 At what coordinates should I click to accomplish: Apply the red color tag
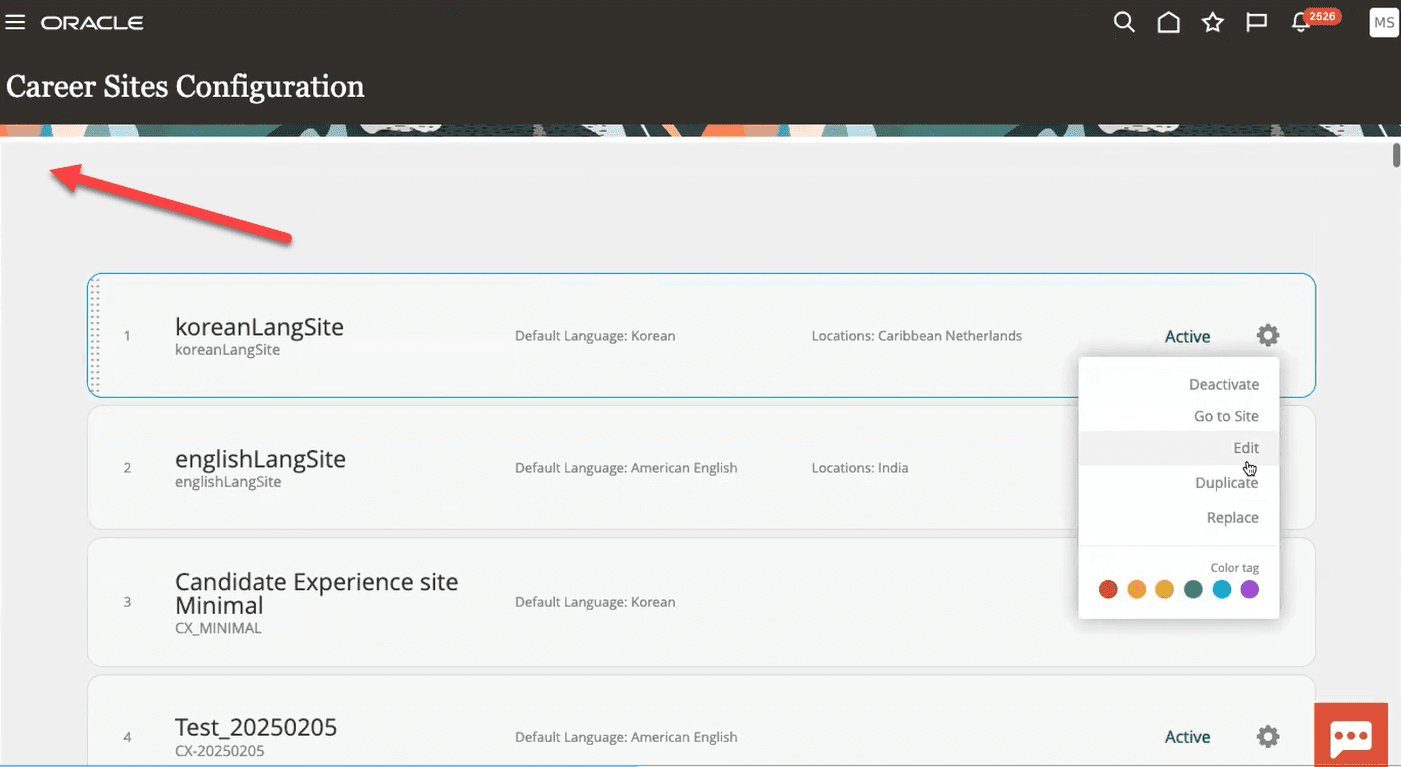click(1108, 589)
